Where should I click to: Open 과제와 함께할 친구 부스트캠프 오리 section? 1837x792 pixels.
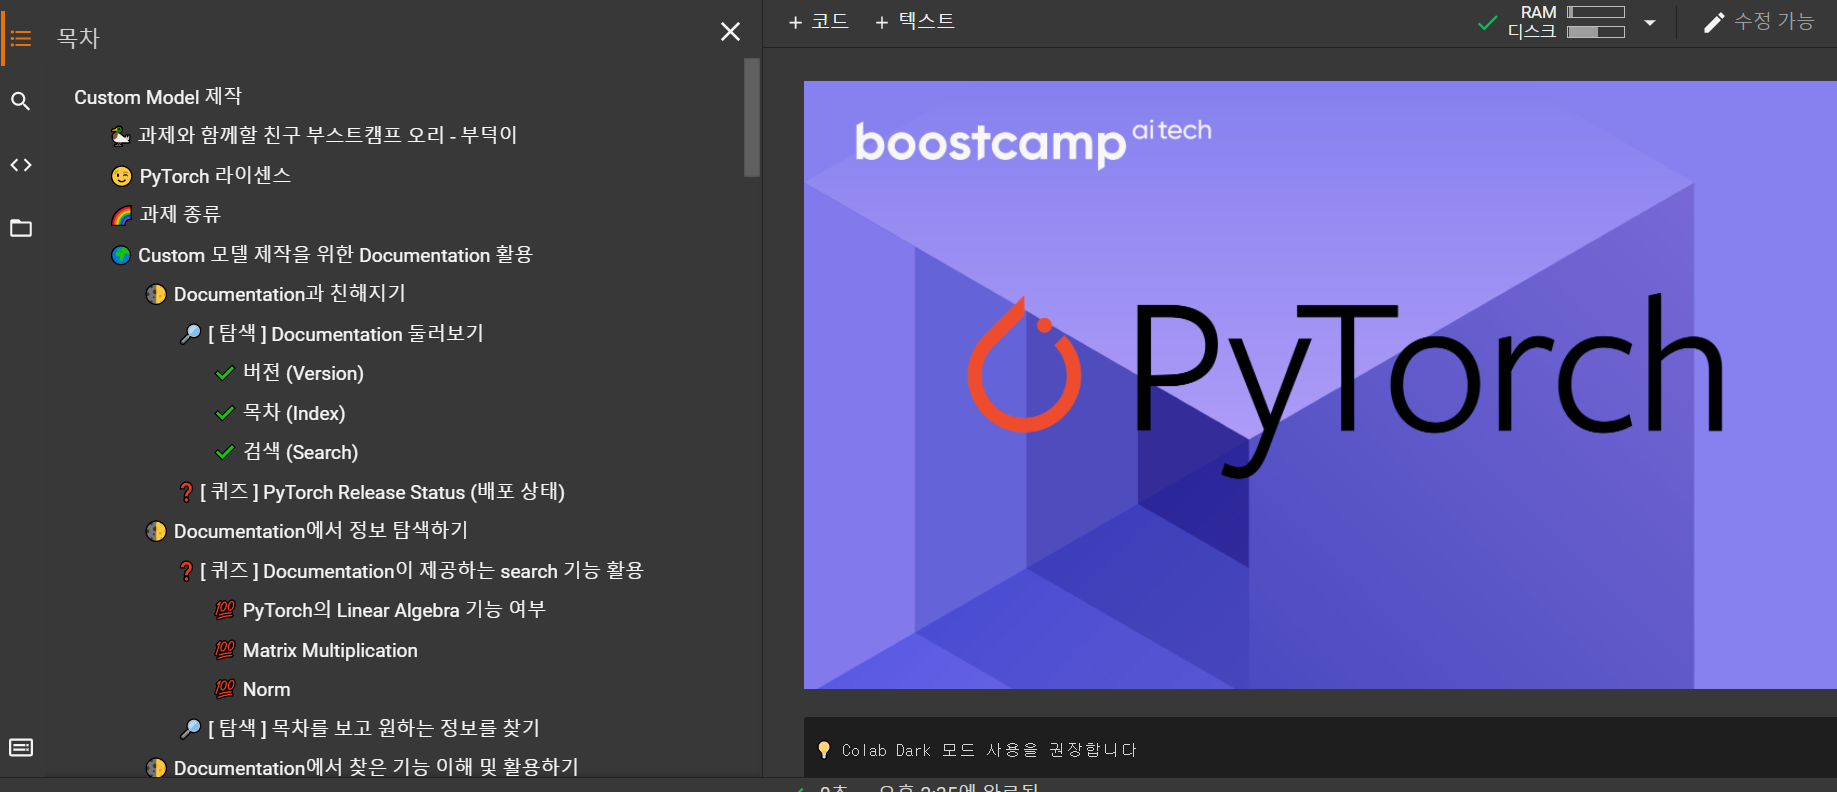[313, 135]
